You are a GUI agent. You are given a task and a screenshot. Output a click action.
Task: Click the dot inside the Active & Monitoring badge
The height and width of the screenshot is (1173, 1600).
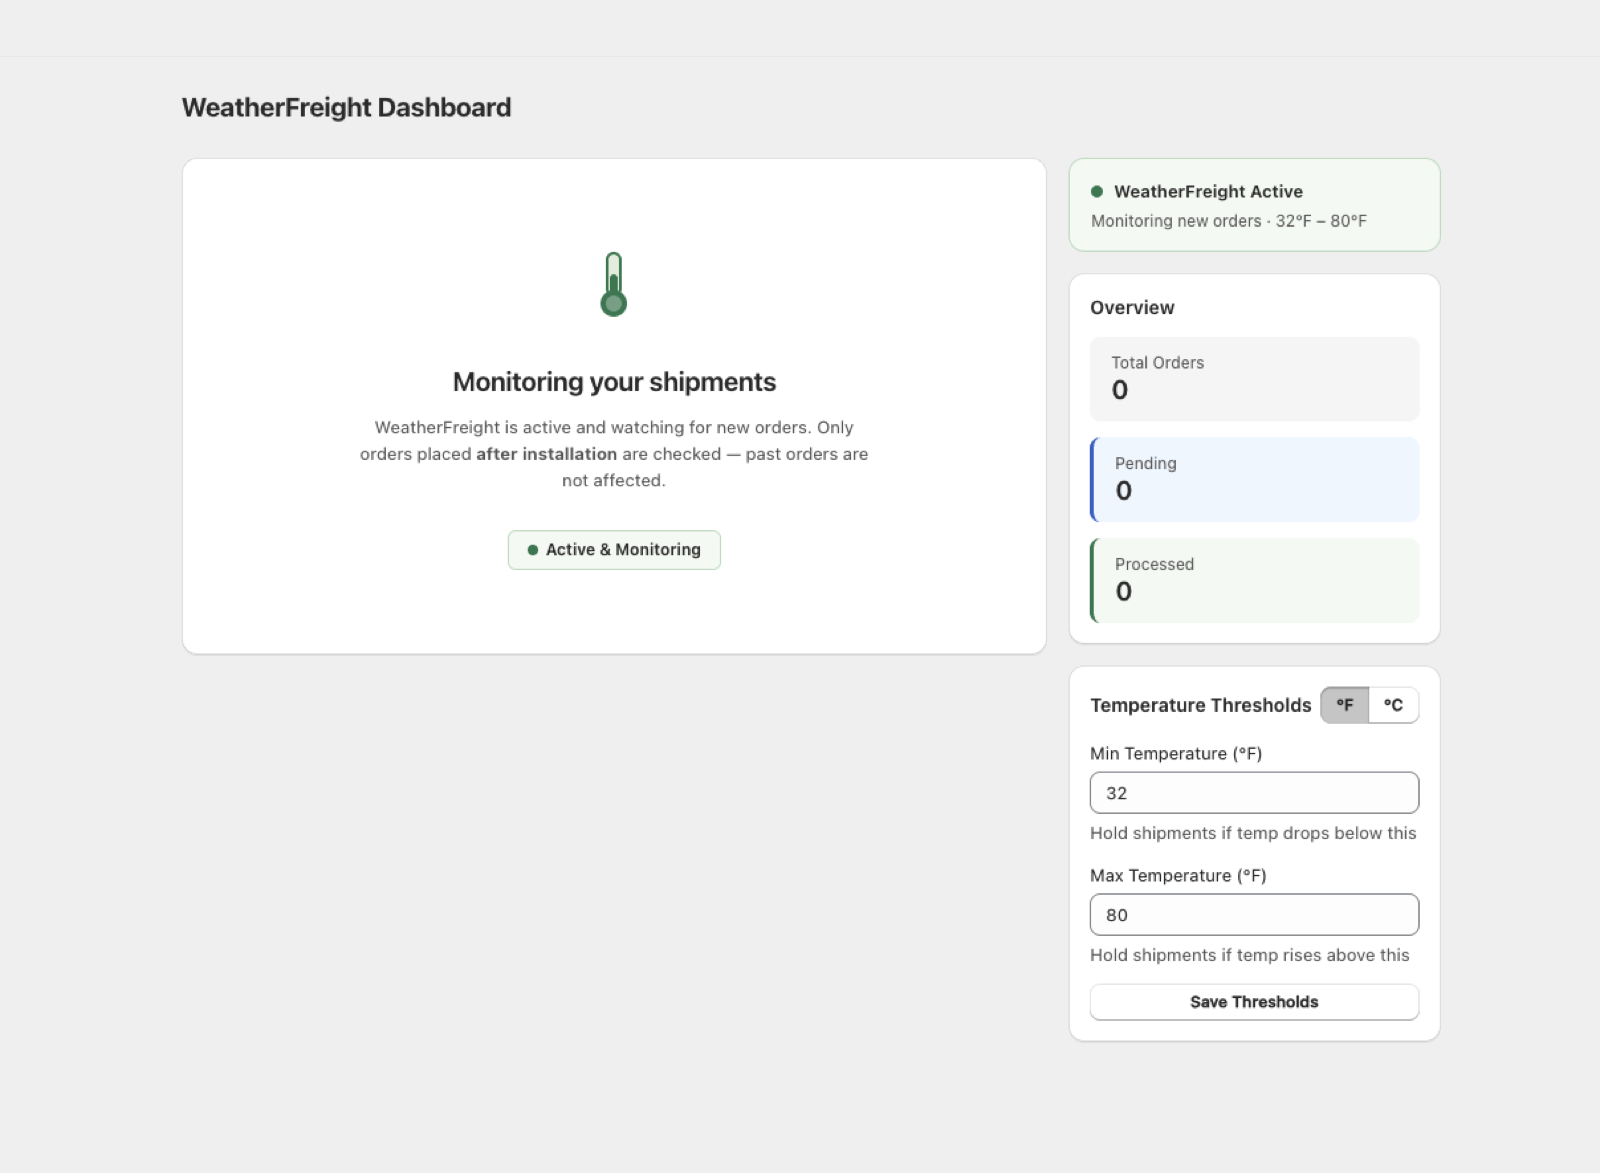click(x=533, y=550)
